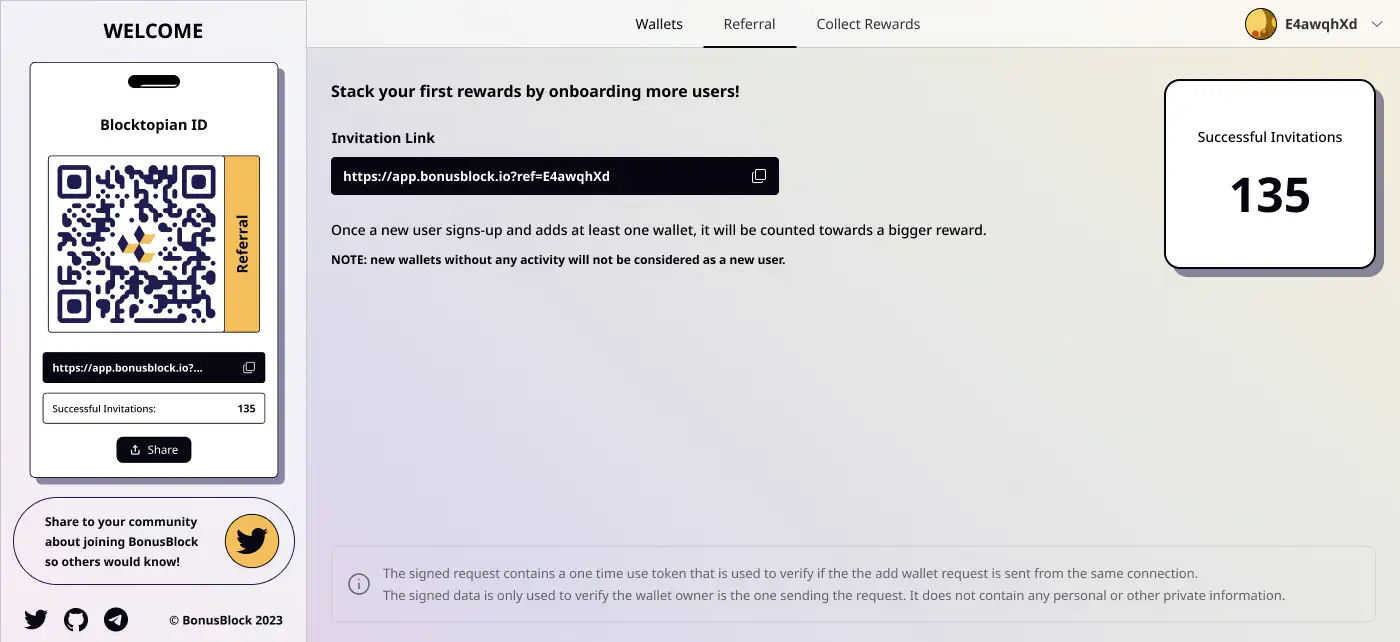Screen dimensions: 1400x642
Task: Click the user avatar icon
Action: click(x=1260, y=24)
